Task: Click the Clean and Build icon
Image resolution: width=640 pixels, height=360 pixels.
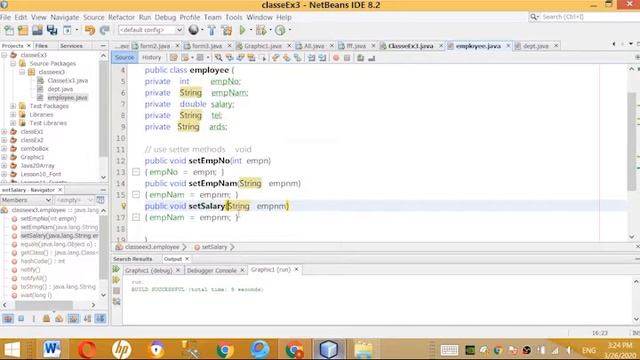Action: [227, 30]
